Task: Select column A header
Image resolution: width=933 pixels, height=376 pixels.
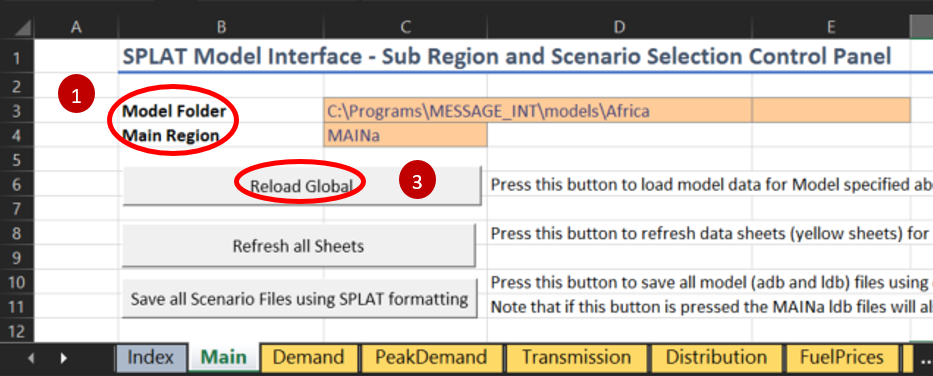Action: (76, 26)
